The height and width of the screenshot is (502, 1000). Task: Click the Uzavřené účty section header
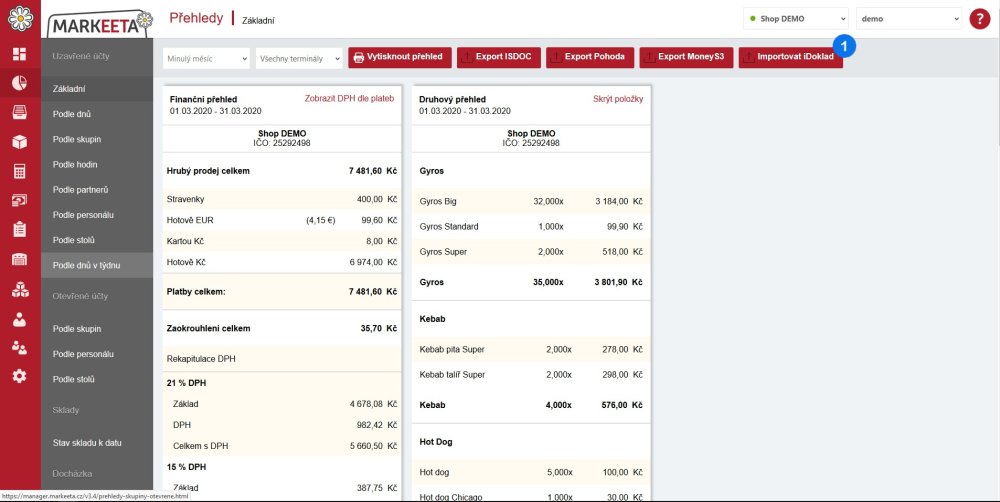pyautogui.click(x=81, y=56)
